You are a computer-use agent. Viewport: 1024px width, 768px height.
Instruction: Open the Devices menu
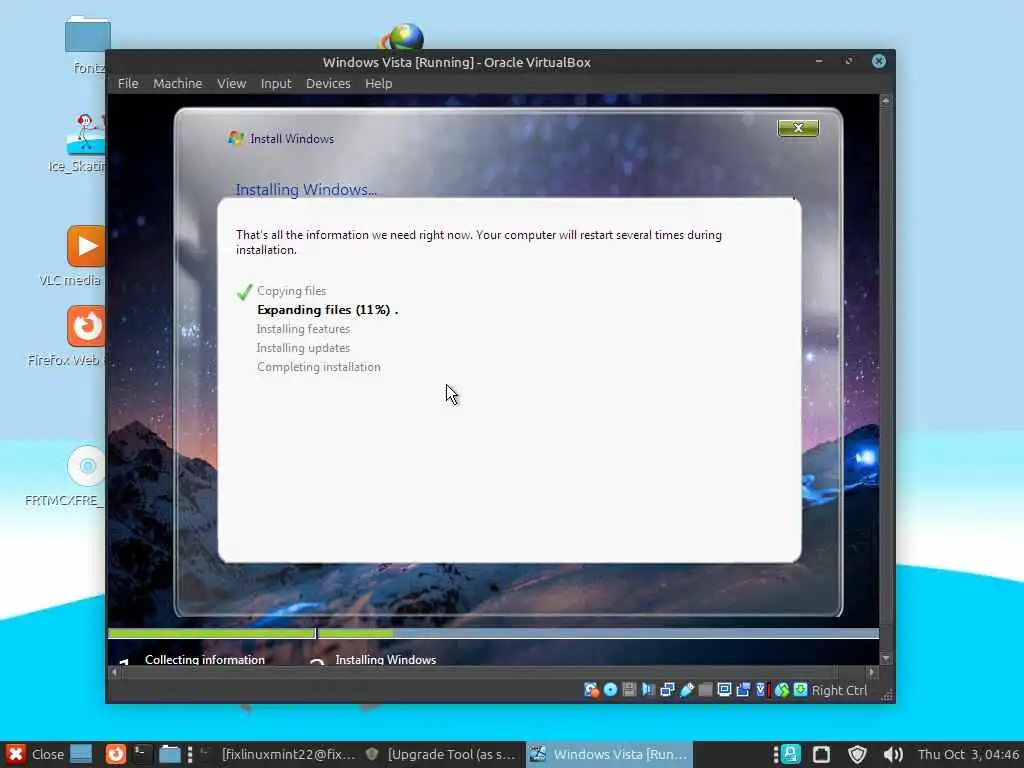328,84
